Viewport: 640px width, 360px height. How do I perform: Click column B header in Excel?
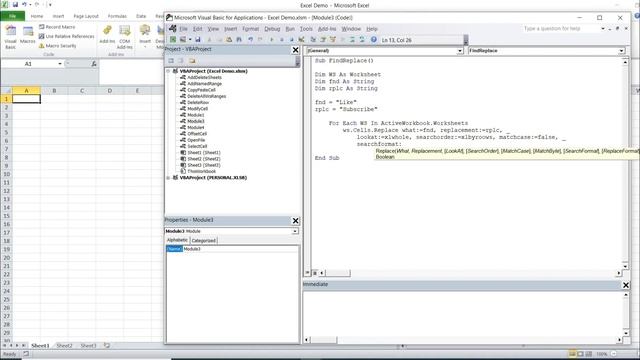[54, 91]
